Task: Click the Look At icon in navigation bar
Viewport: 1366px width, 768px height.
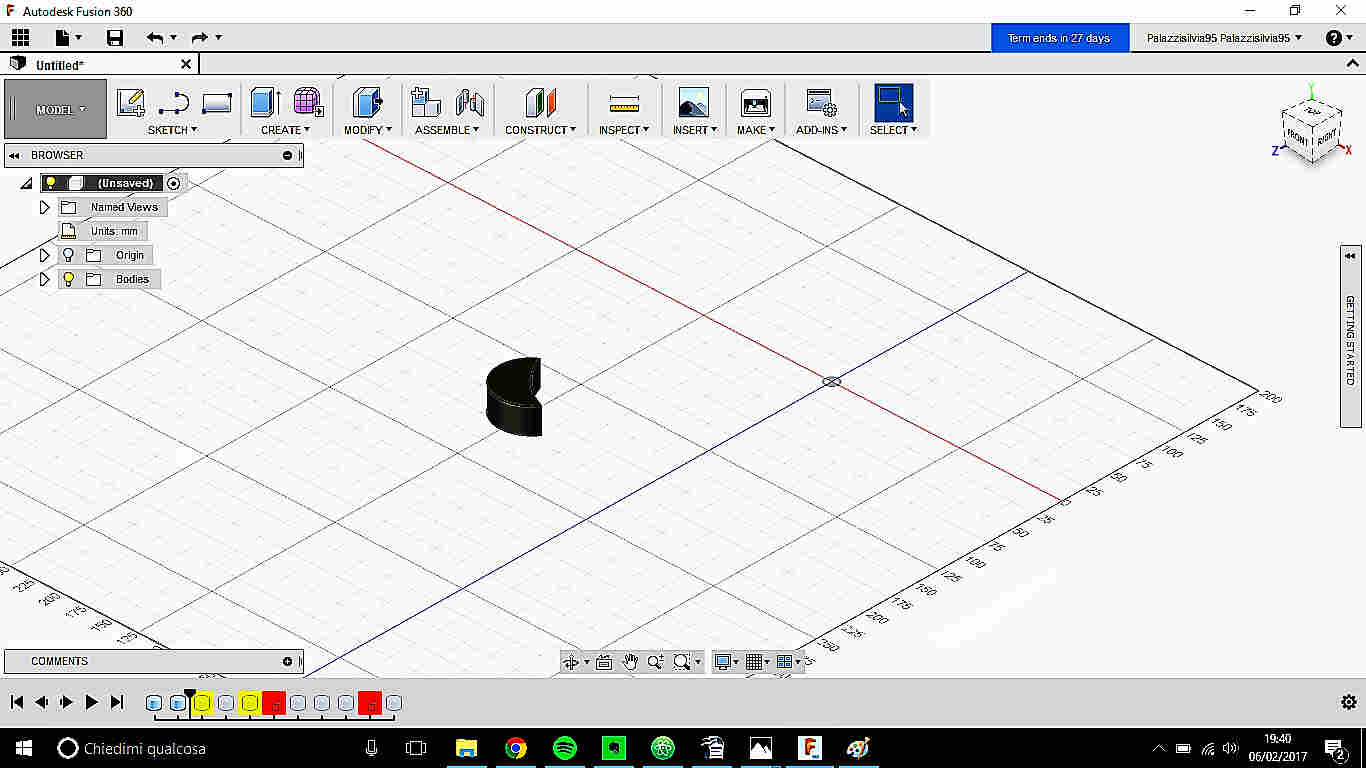Action: (x=603, y=661)
